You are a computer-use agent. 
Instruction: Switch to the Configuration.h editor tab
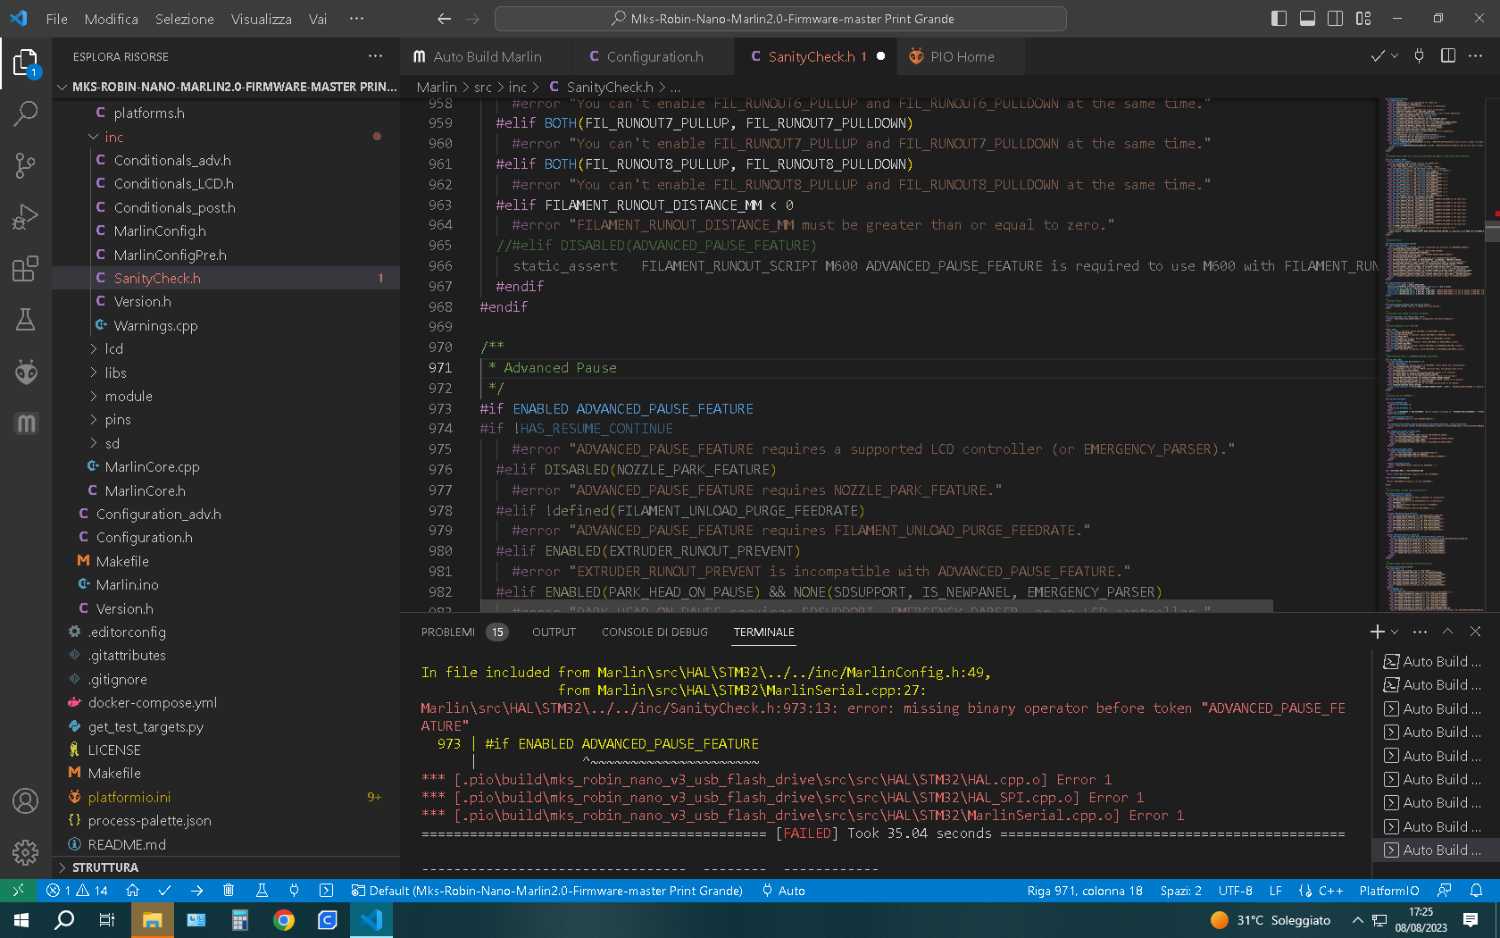coord(654,57)
